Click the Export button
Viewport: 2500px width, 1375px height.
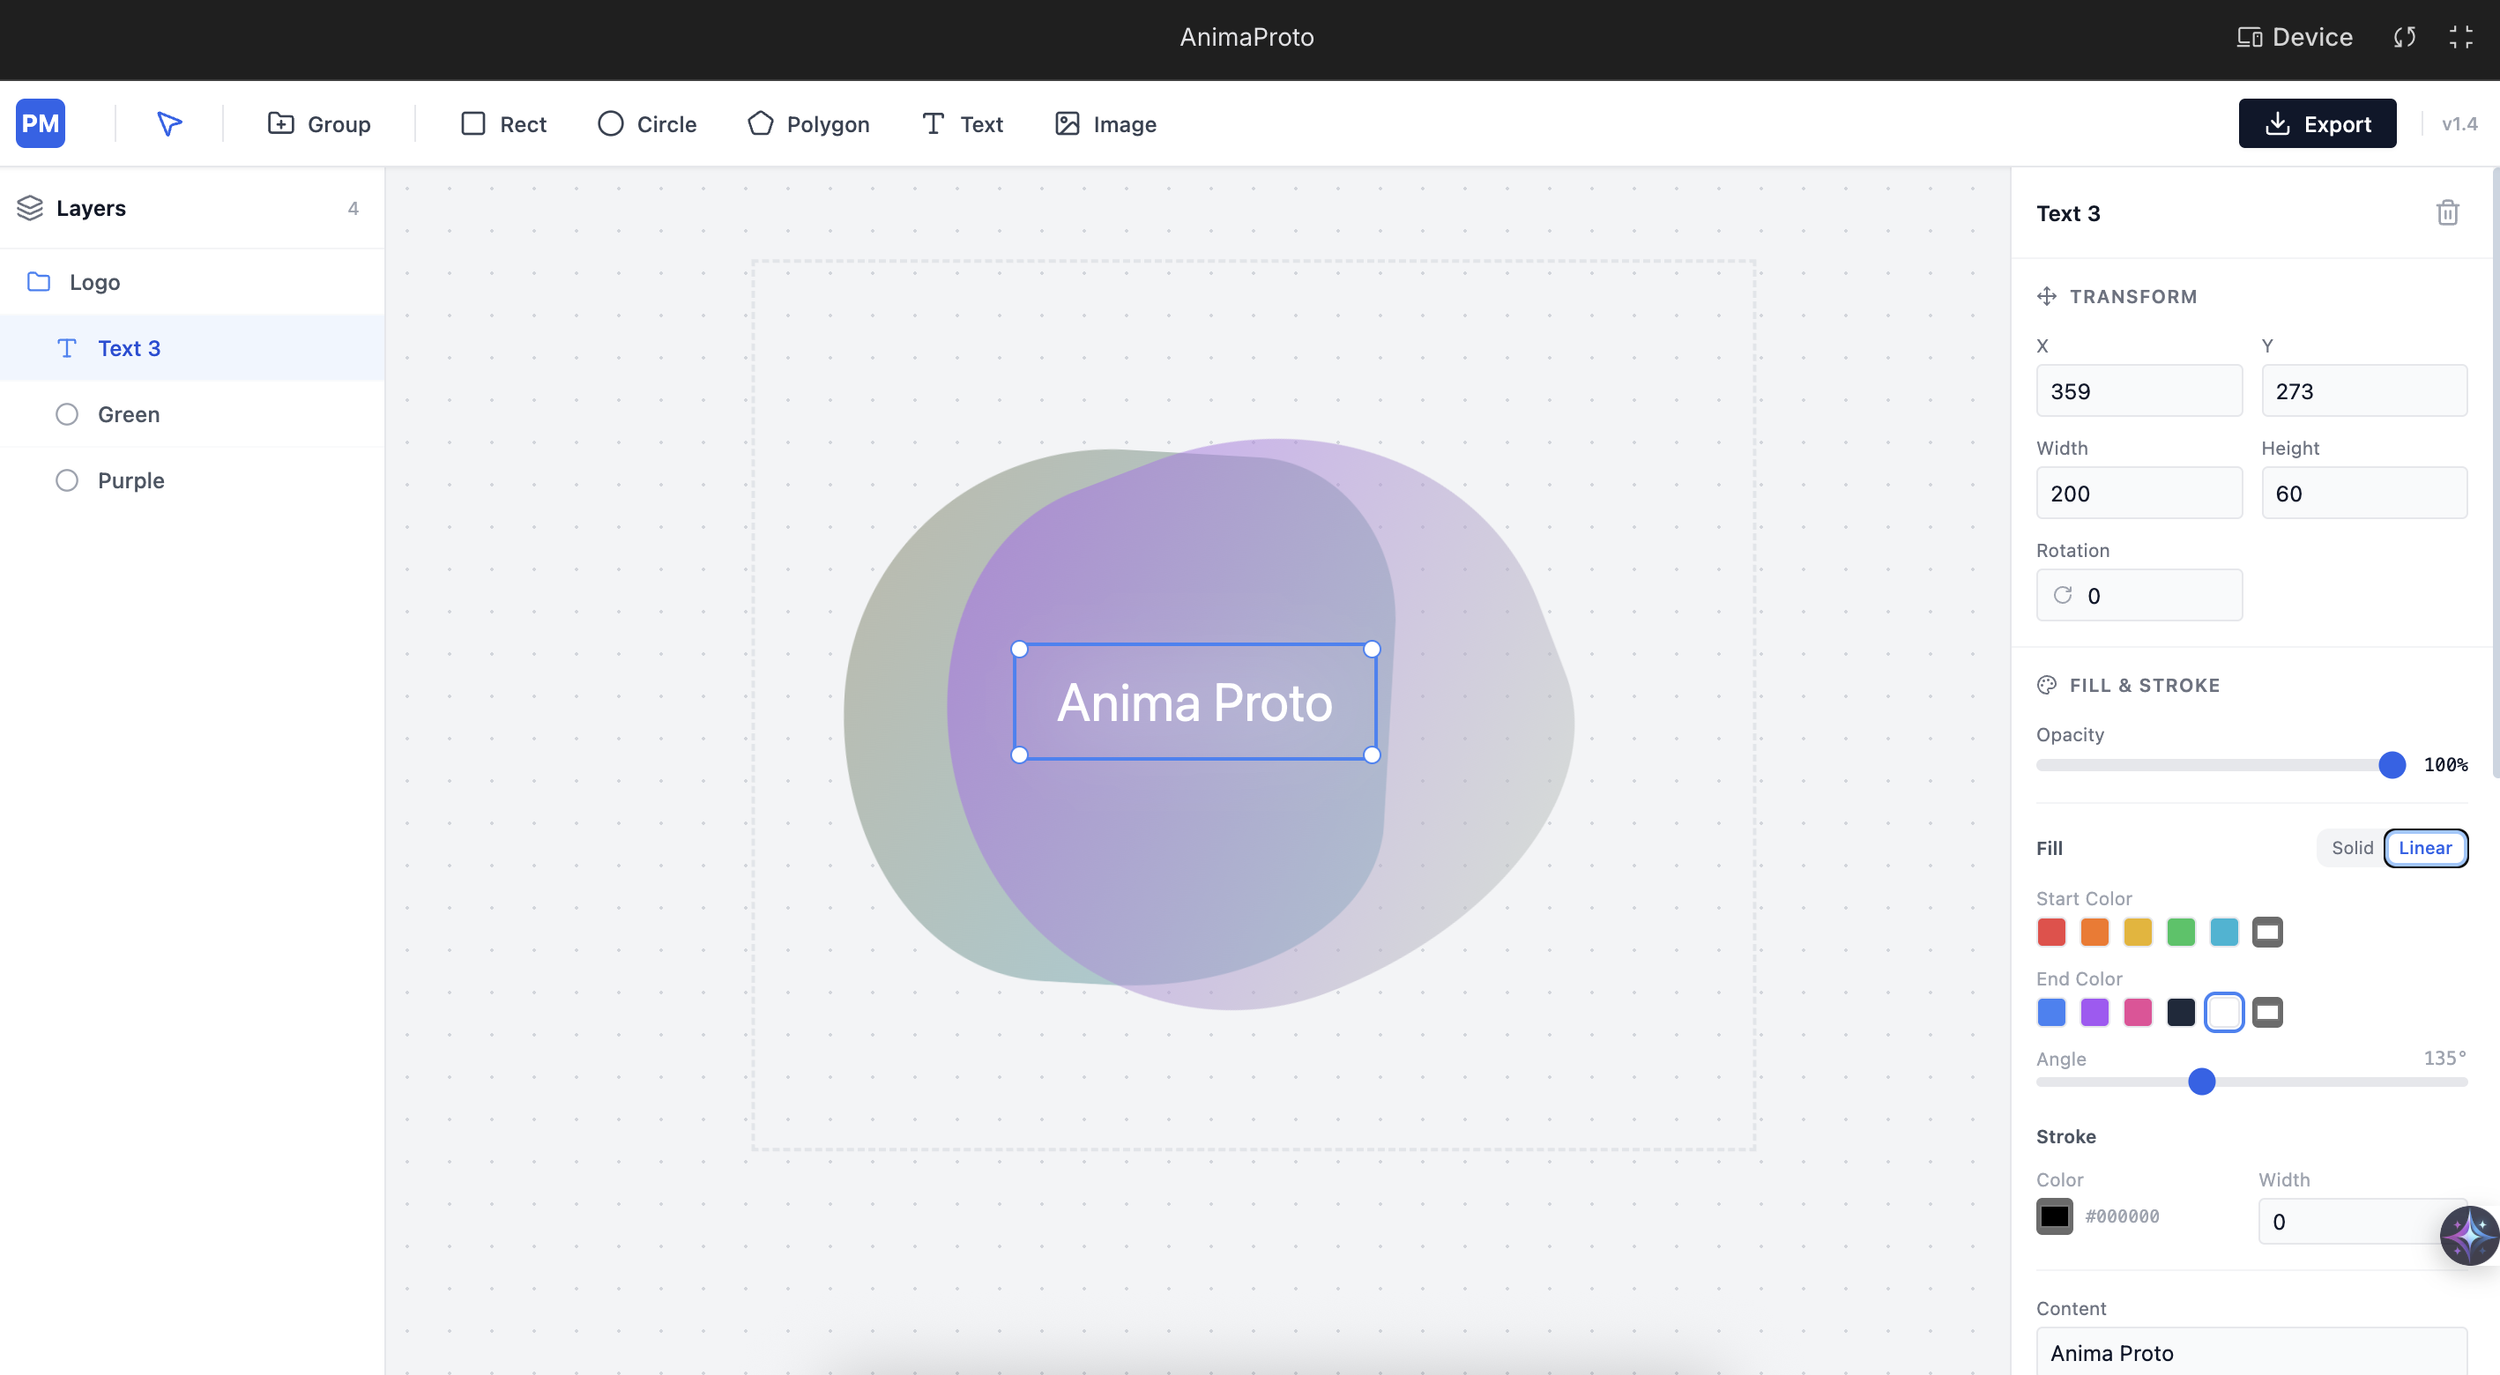pyautogui.click(x=2317, y=123)
